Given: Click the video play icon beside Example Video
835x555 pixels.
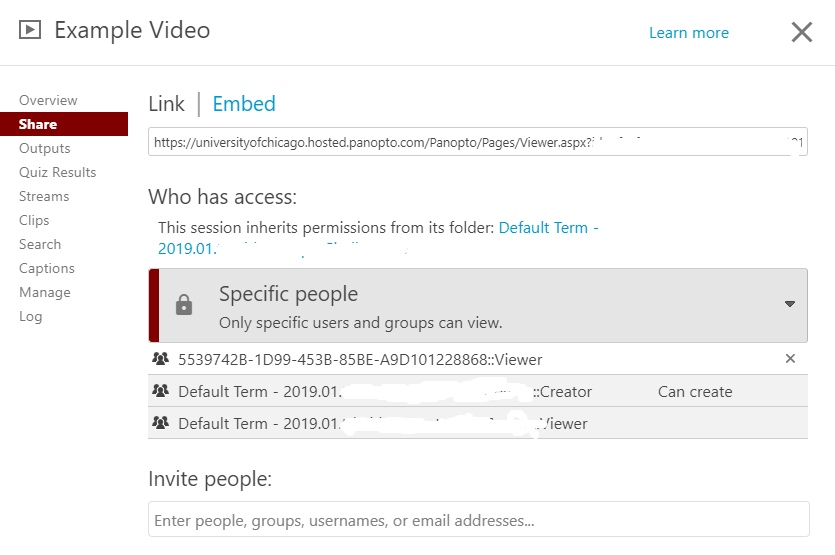Looking at the screenshot, I should pyautogui.click(x=30, y=30).
